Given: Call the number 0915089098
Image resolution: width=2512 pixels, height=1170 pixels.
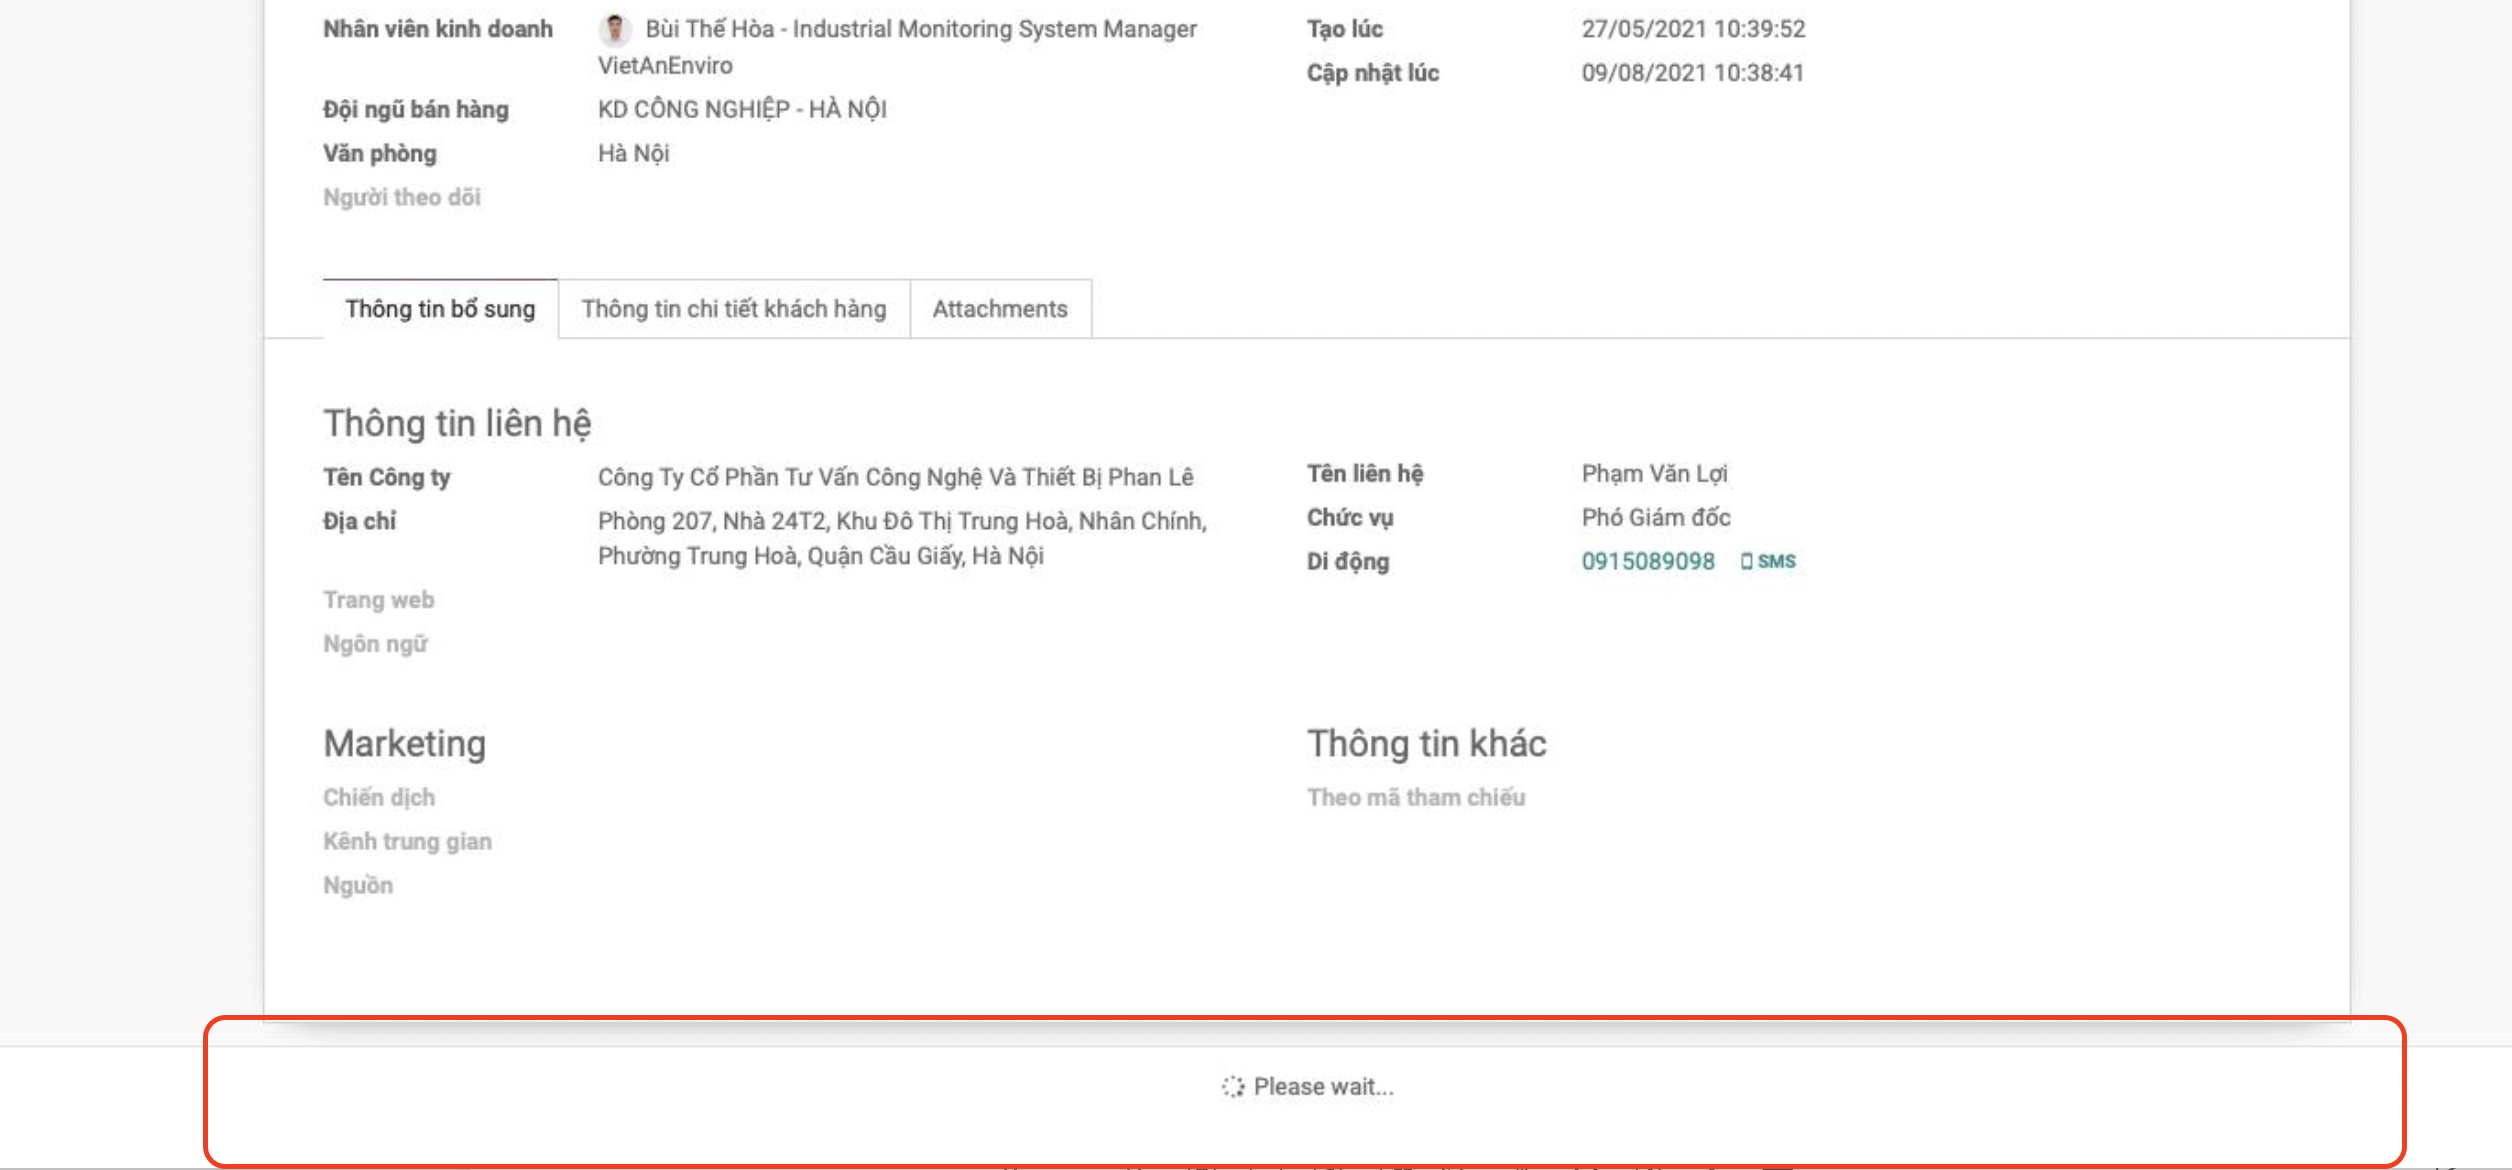Looking at the screenshot, I should 1649,561.
